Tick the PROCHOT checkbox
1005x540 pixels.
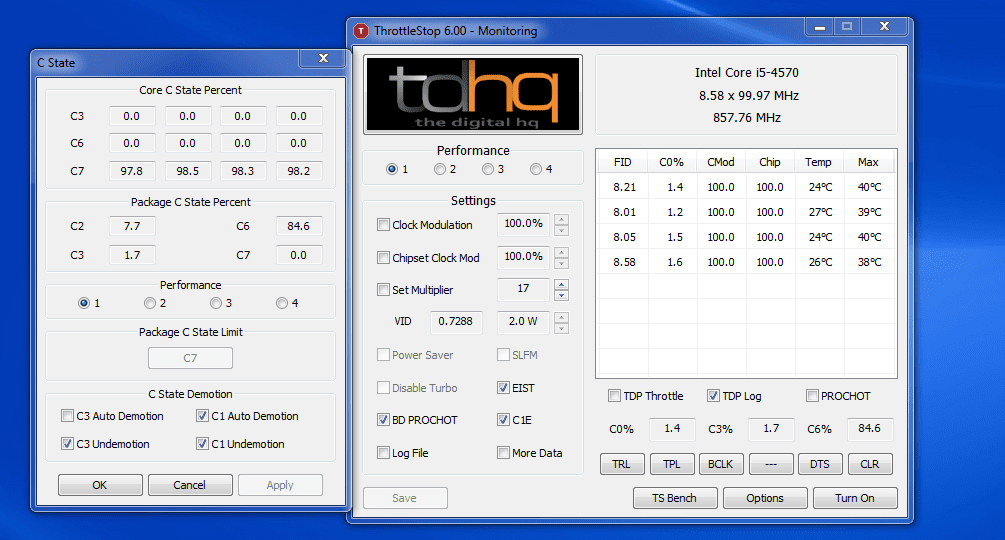[x=812, y=396]
